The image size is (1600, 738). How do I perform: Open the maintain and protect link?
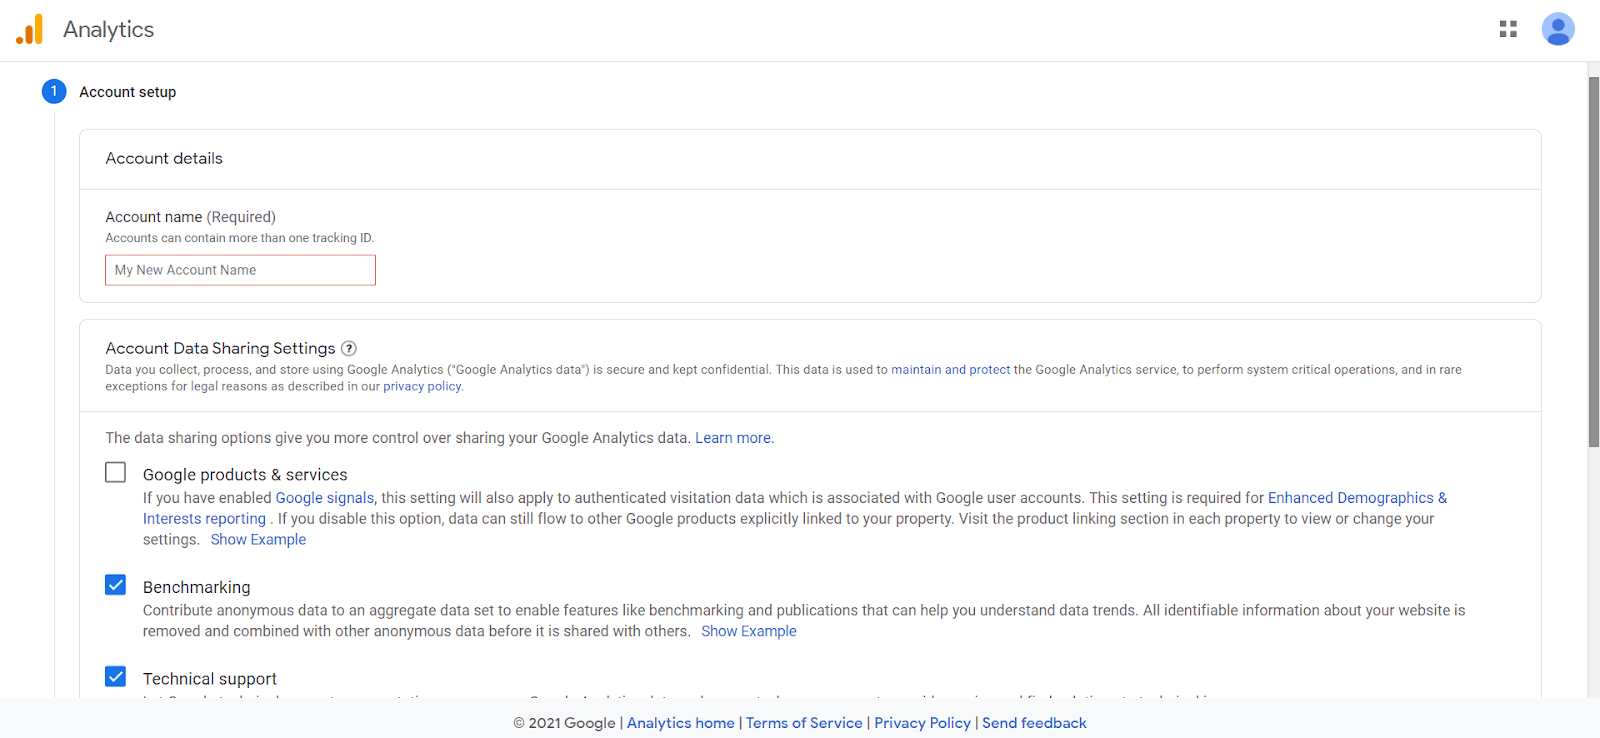pyautogui.click(x=950, y=370)
